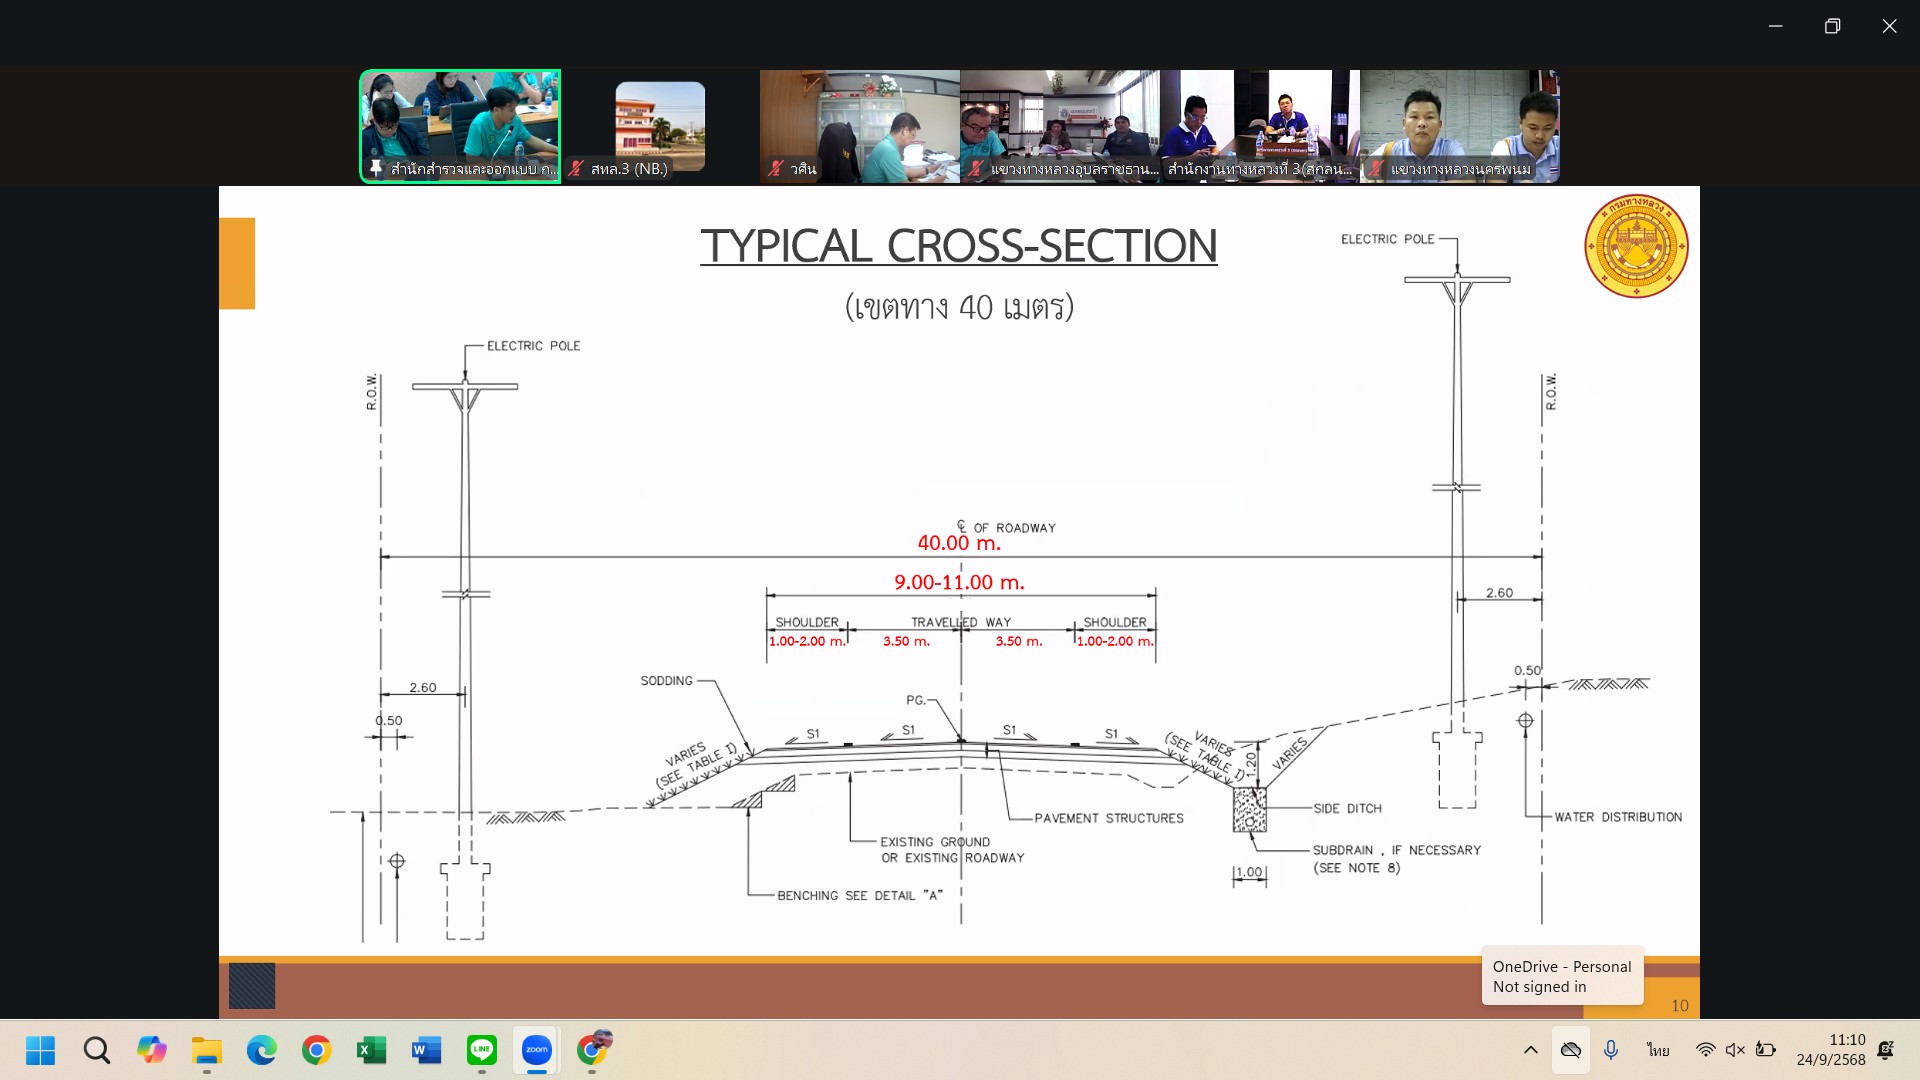Open the Windows Start menu
This screenshot has width=1920, height=1080.
41,1050
